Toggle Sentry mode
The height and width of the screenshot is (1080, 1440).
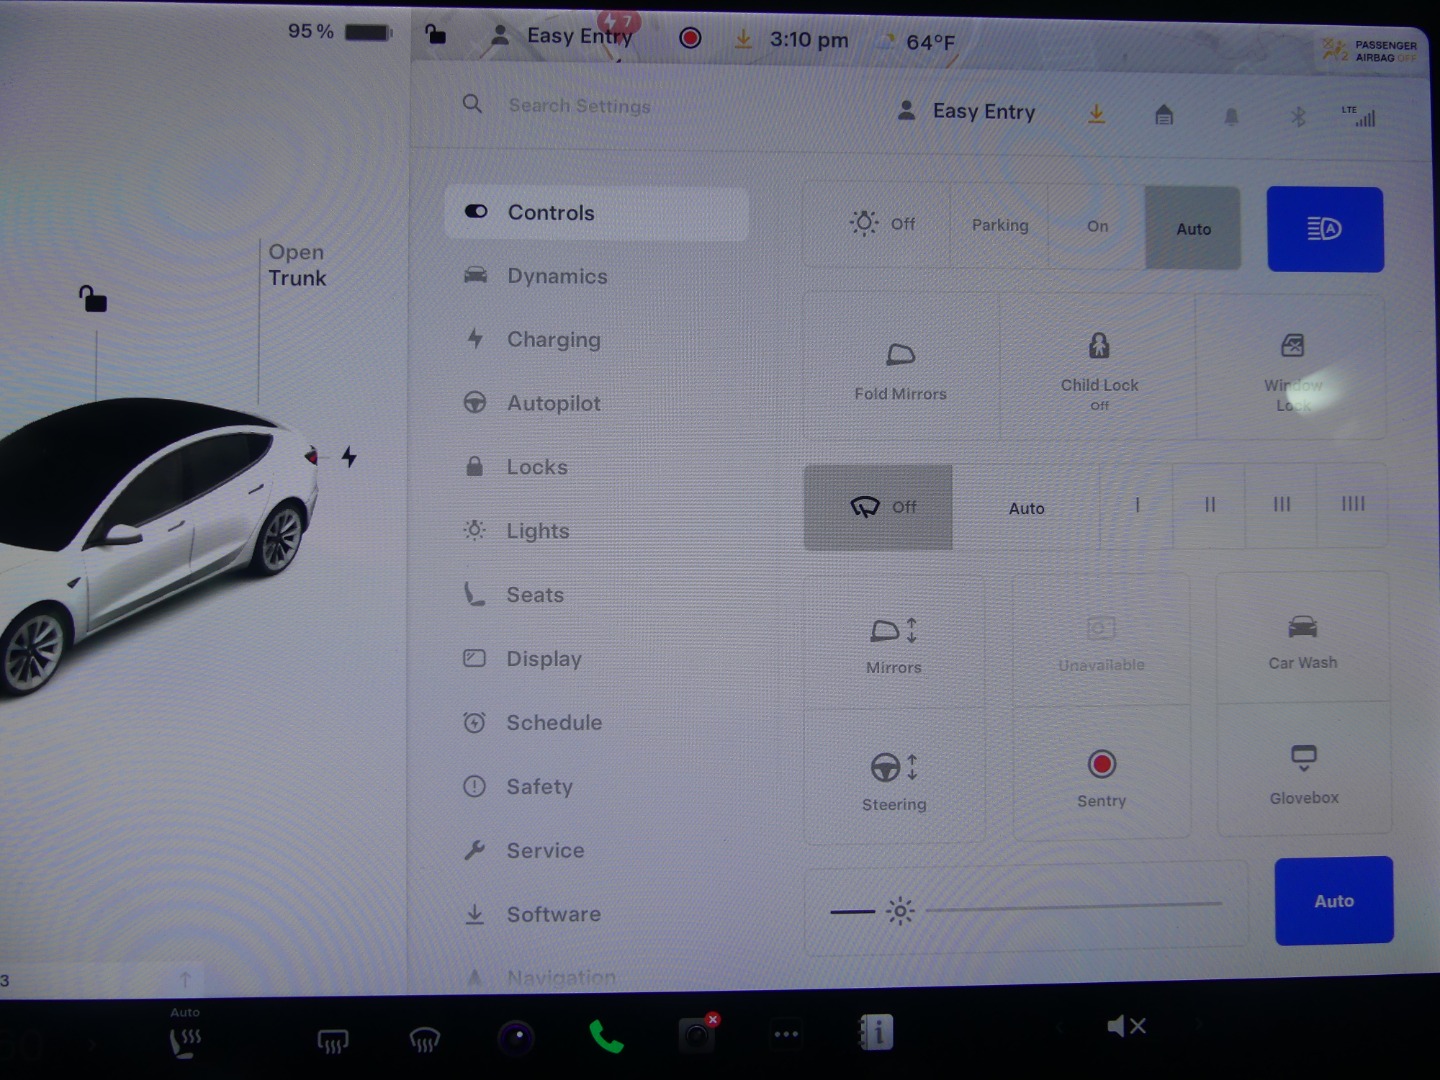[1101, 776]
